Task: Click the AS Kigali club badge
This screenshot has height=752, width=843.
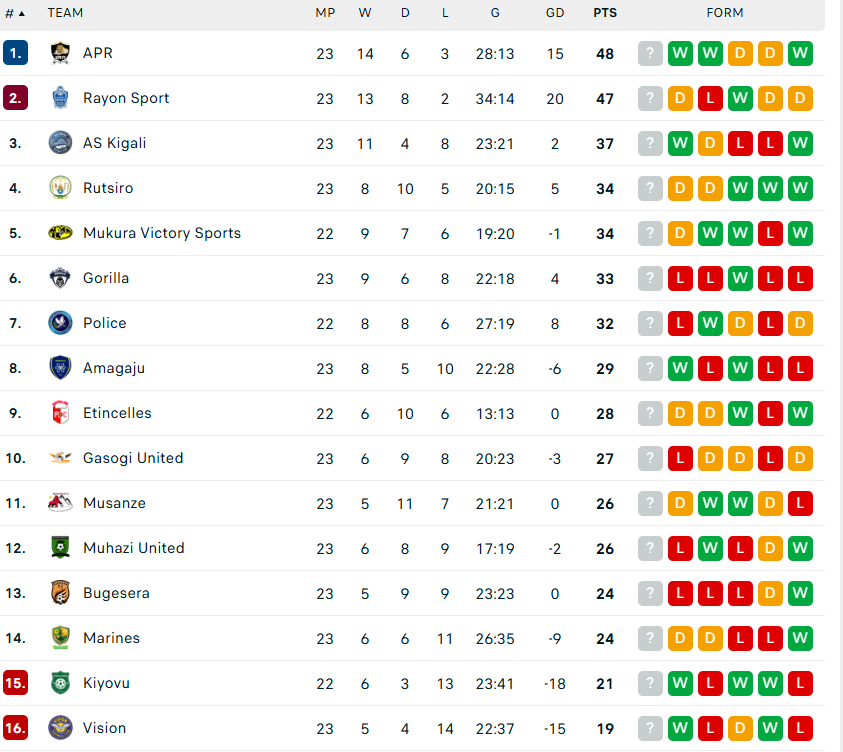Action: click(60, 143)
